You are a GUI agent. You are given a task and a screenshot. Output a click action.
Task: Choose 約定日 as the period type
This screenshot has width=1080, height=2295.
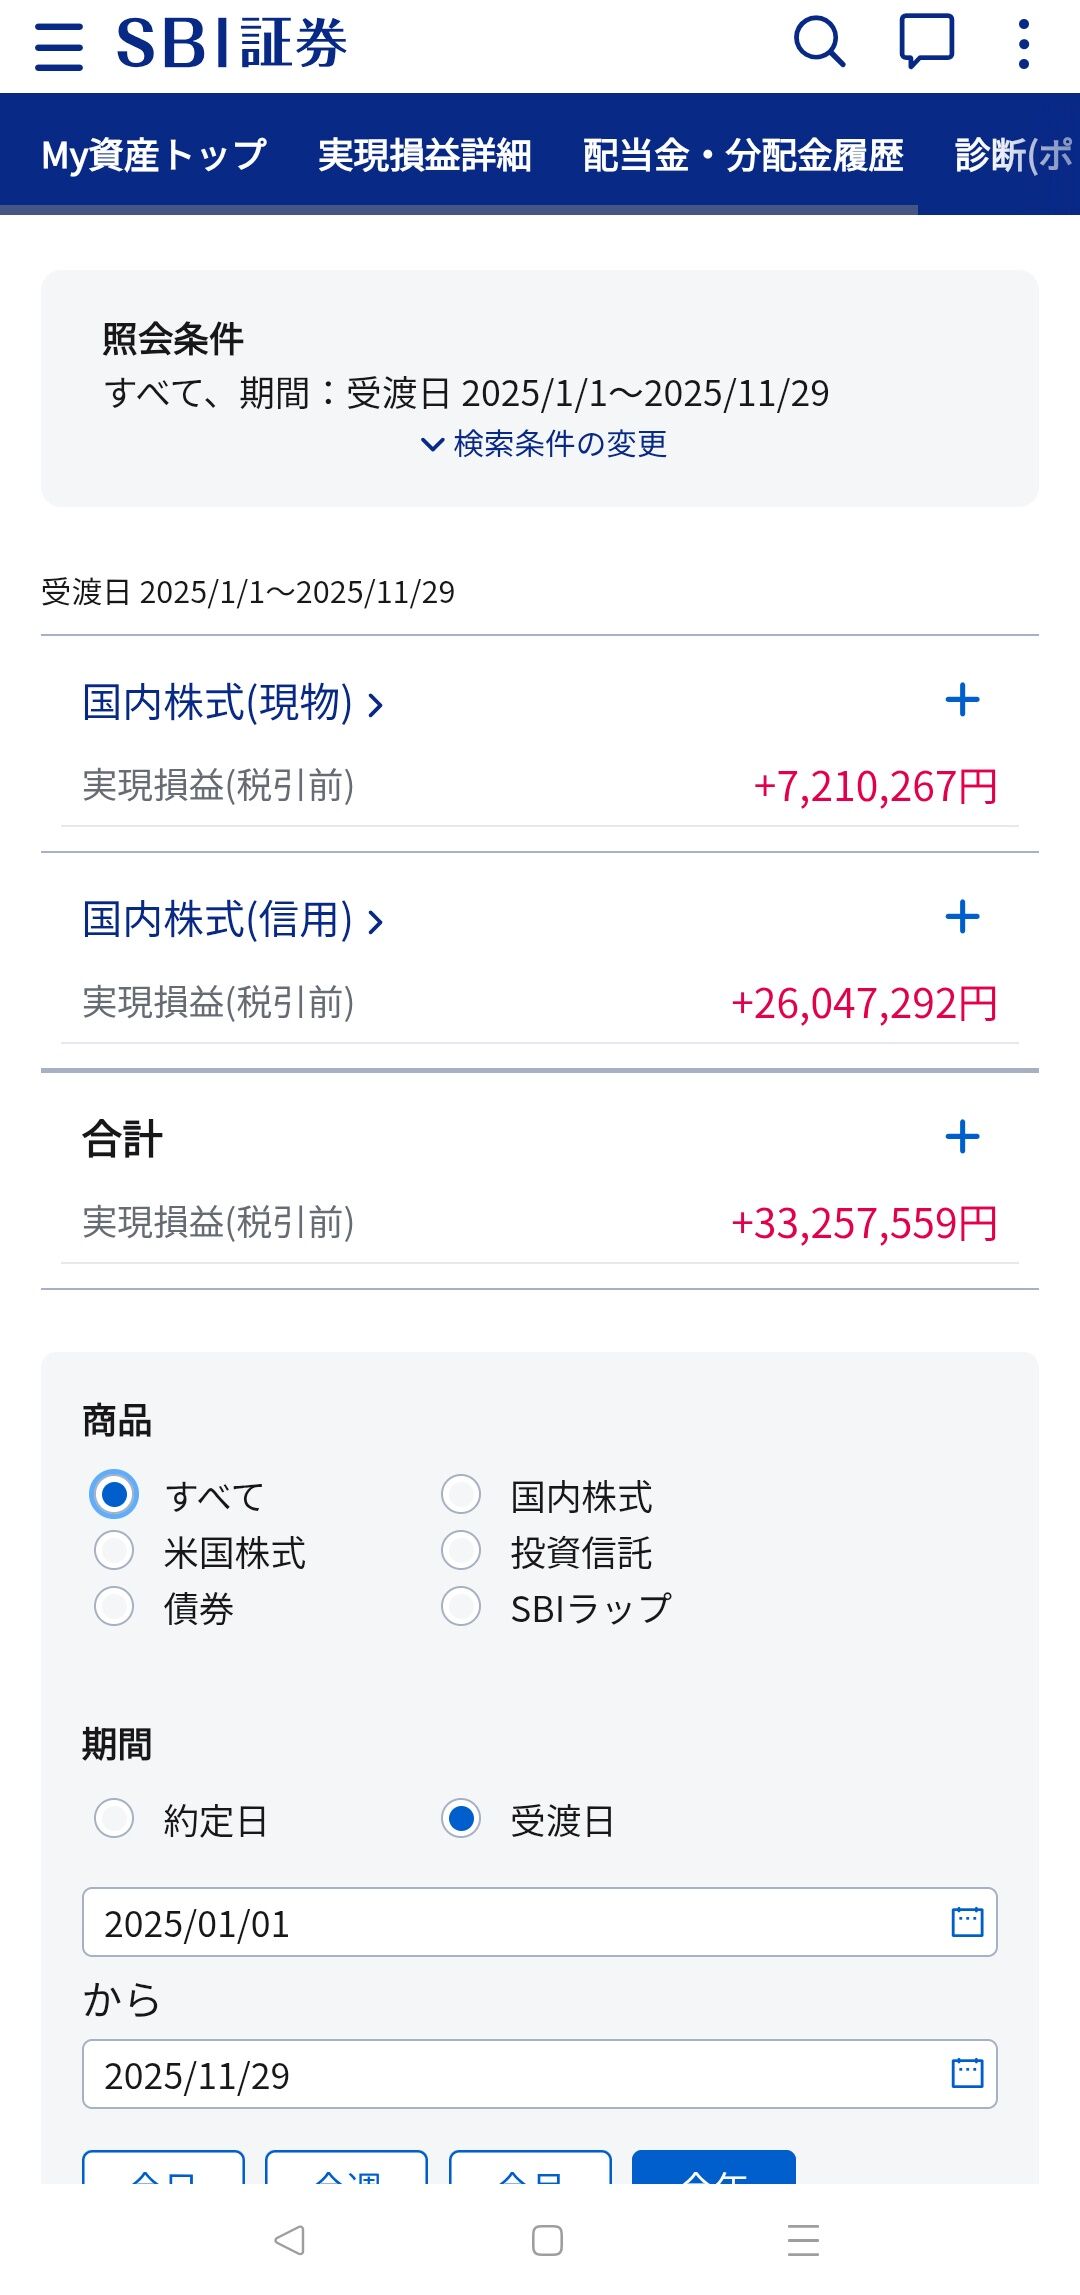coord(114,1819)
